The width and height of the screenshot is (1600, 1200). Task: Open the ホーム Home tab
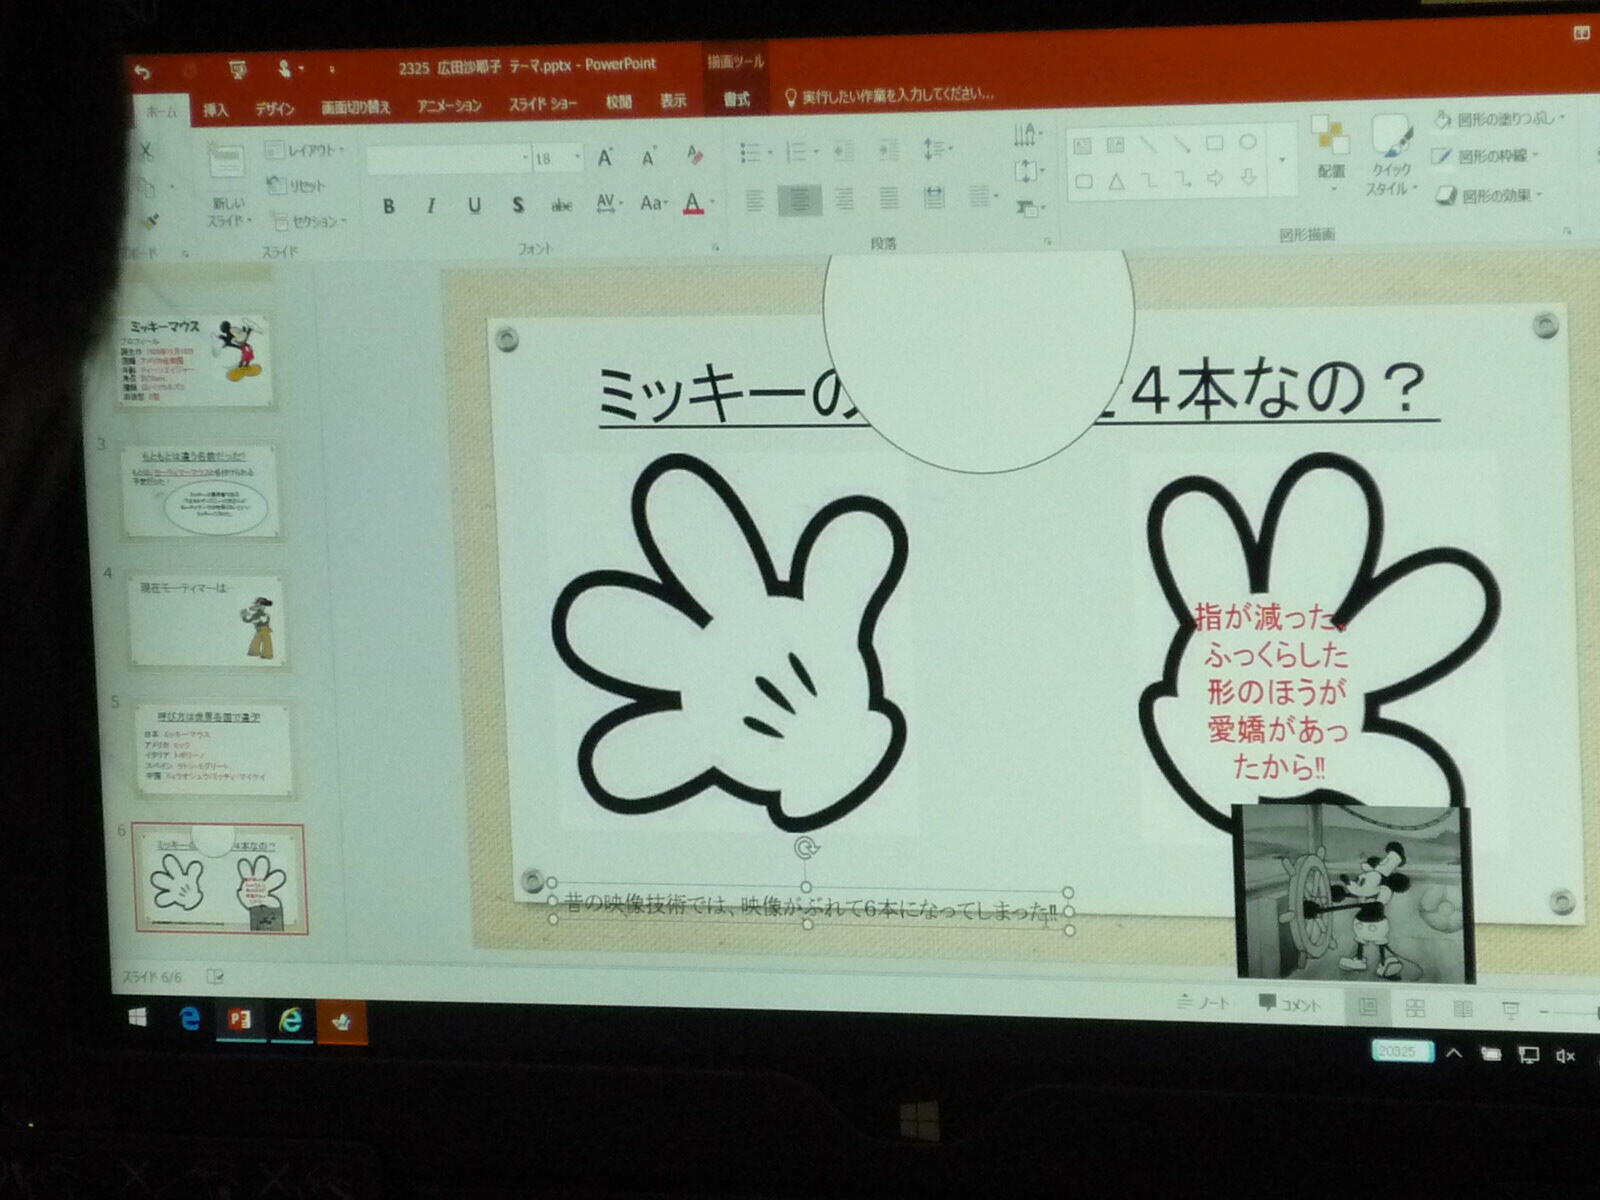[160, 112]
